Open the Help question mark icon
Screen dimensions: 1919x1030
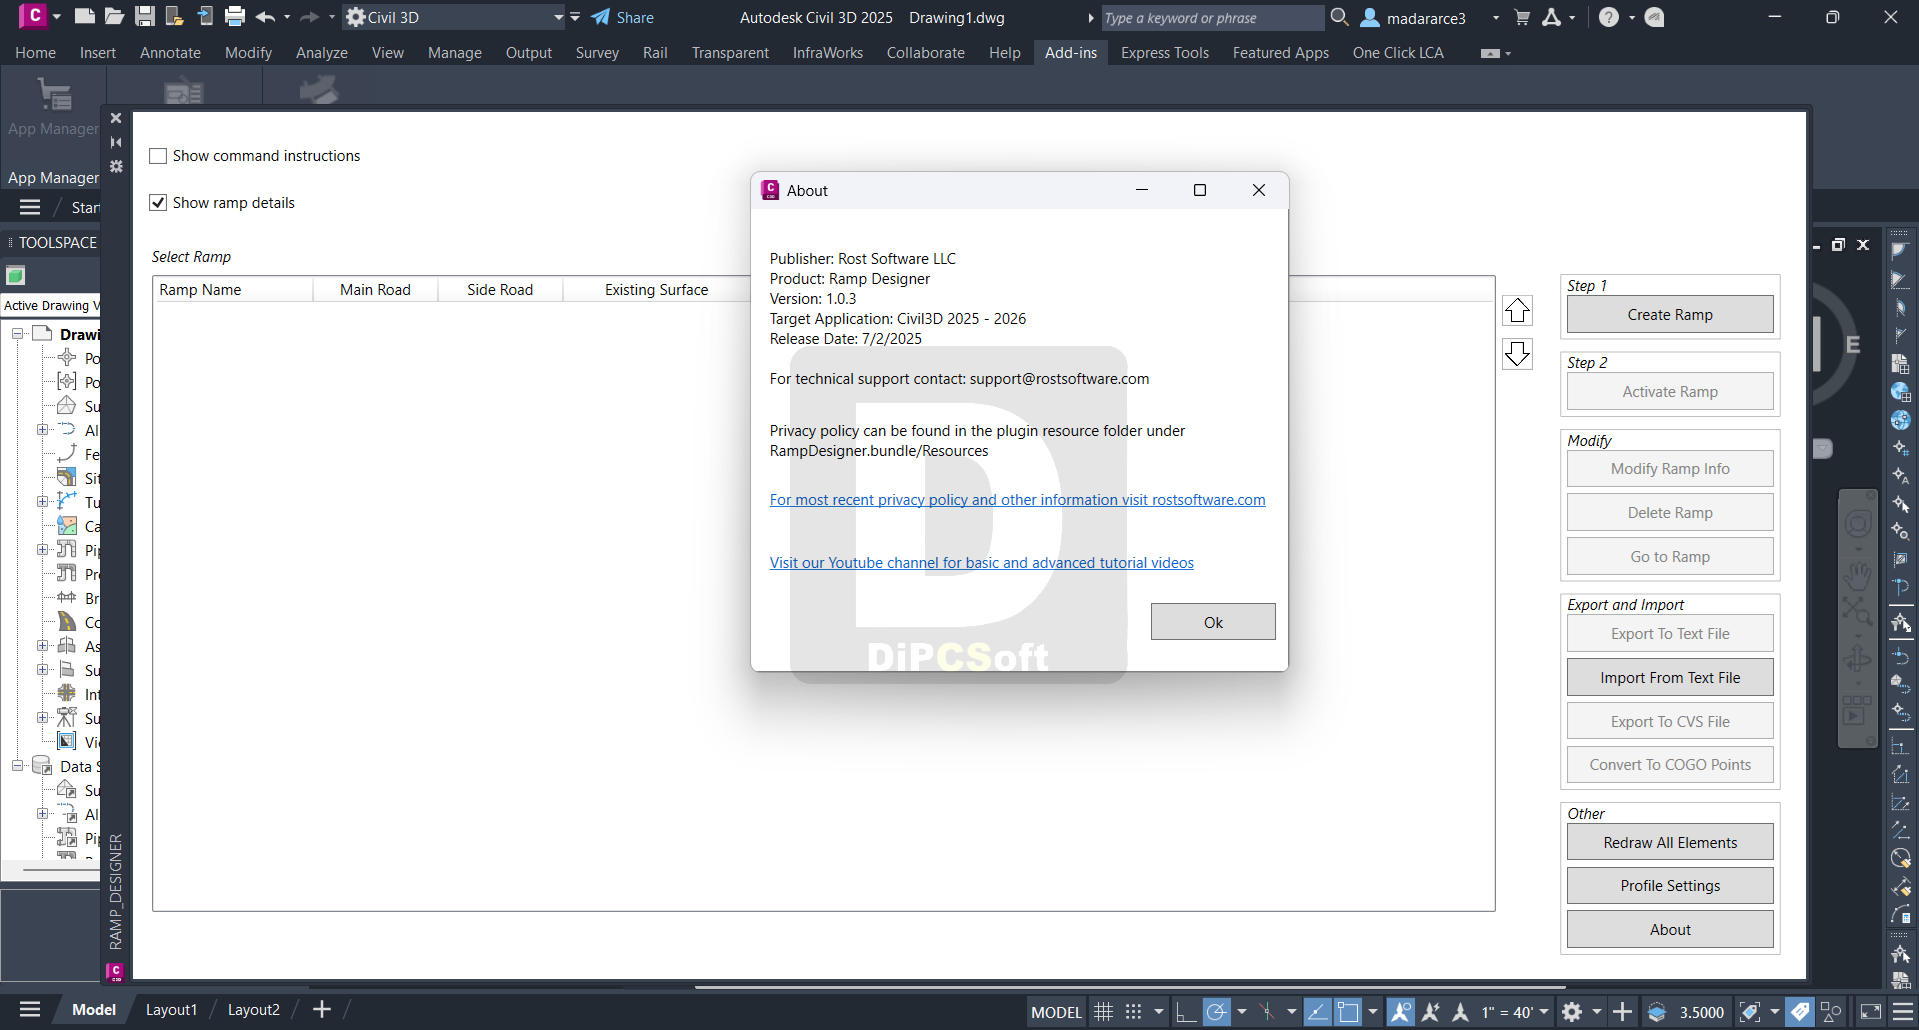point(1608,17)
